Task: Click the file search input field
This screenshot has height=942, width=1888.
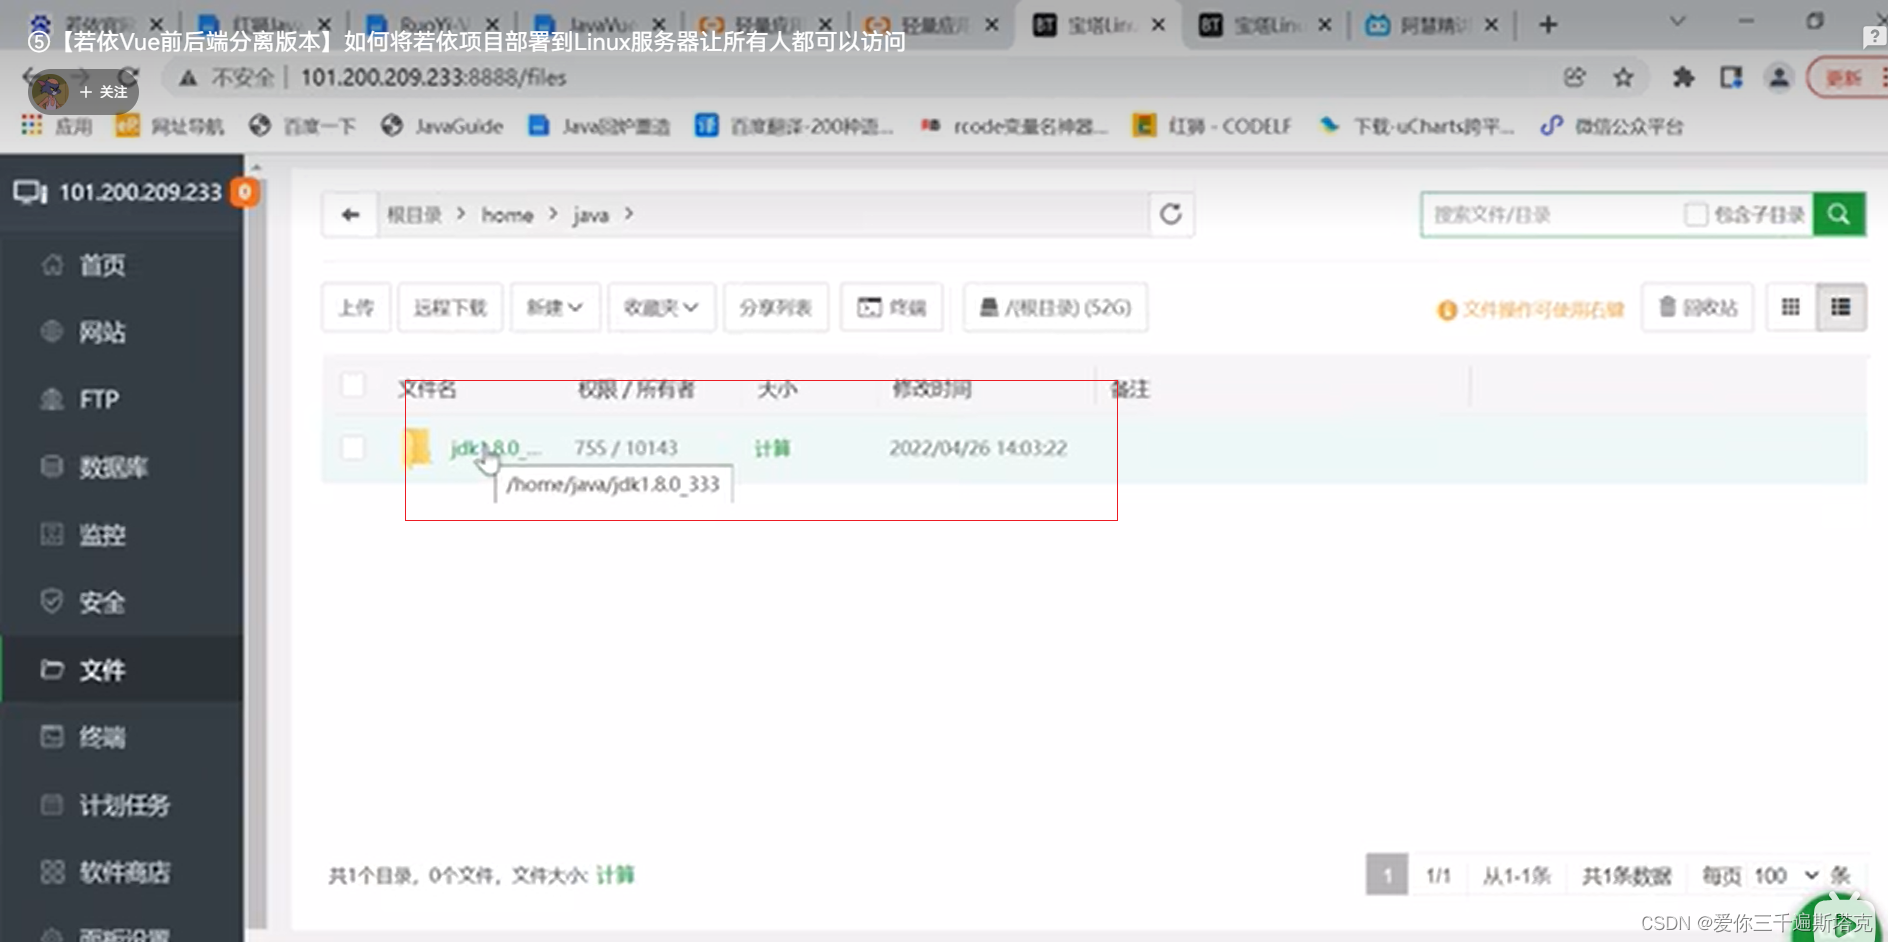Action: pyautogui.click(x=1550, y=214)
